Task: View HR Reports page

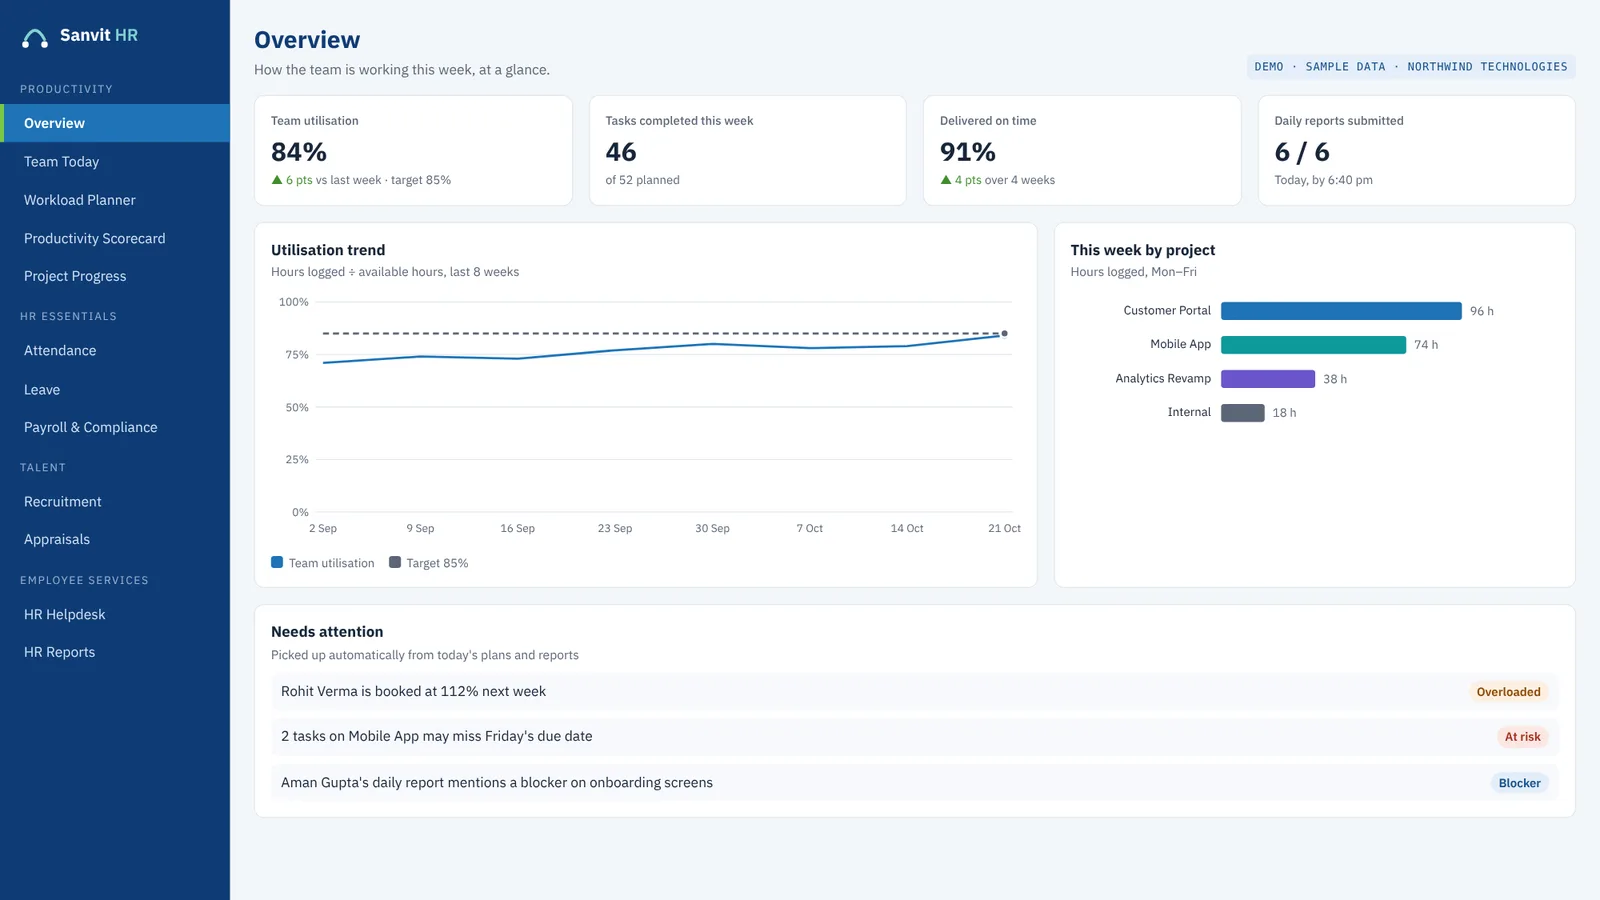Action: [115, 652]
